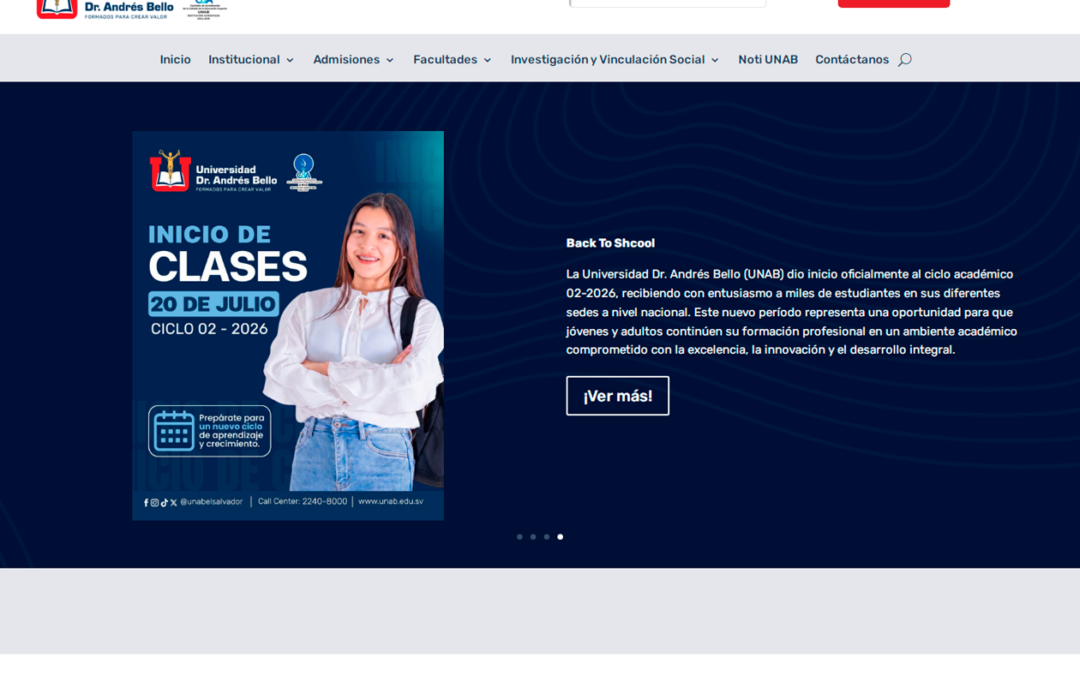The image size is (1080, 675).
Task: Click the Inicio de Clases banner image
Action: [288, 325]
